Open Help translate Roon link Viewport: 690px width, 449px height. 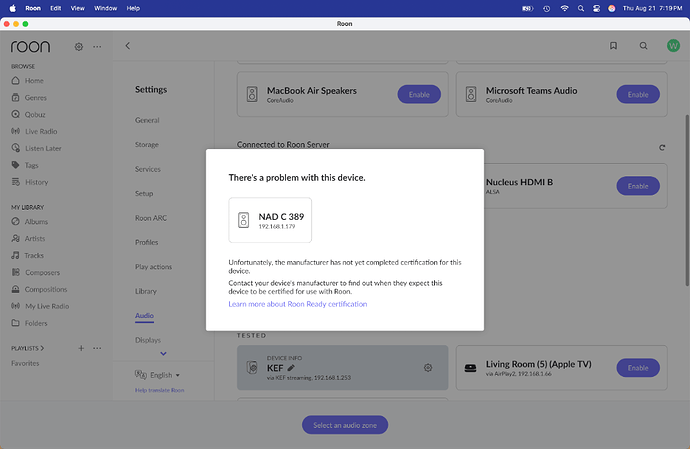click(x=159, y=390)
